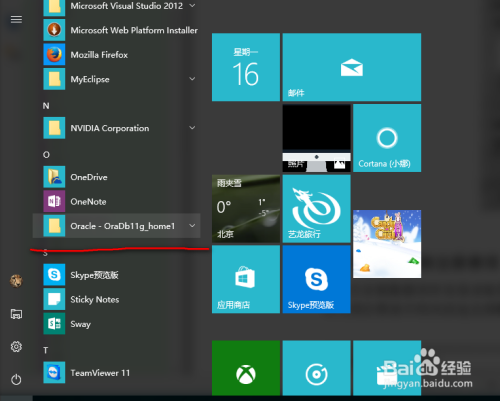Open the Groove music tile
Viewport: 500px width, 401px height.
pos(317,368)
